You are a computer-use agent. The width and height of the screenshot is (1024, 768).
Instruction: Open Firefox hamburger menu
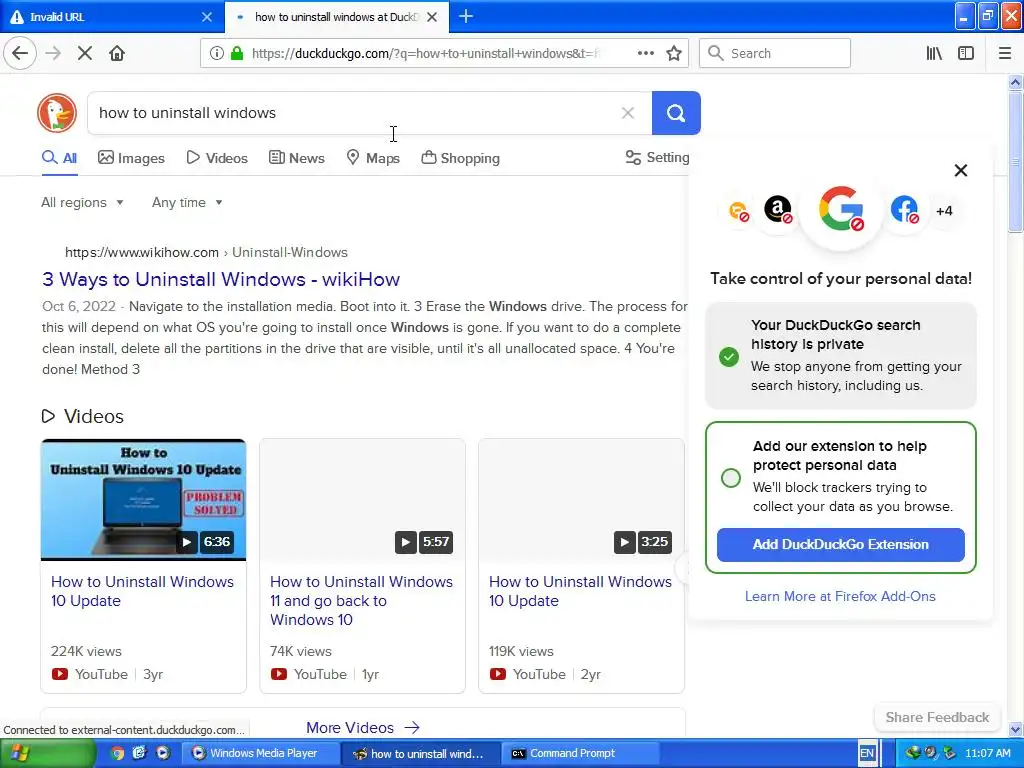[x=1005, y=54]
